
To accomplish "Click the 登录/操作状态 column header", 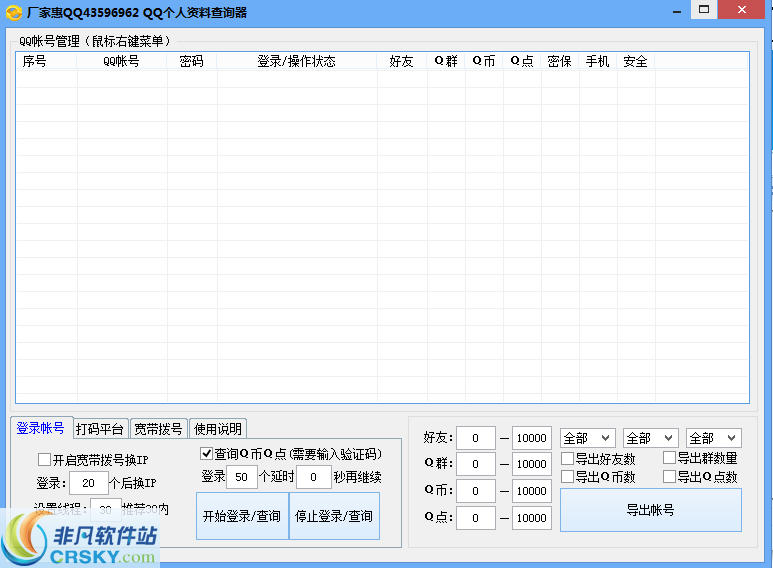I will (x=297, y=61).
